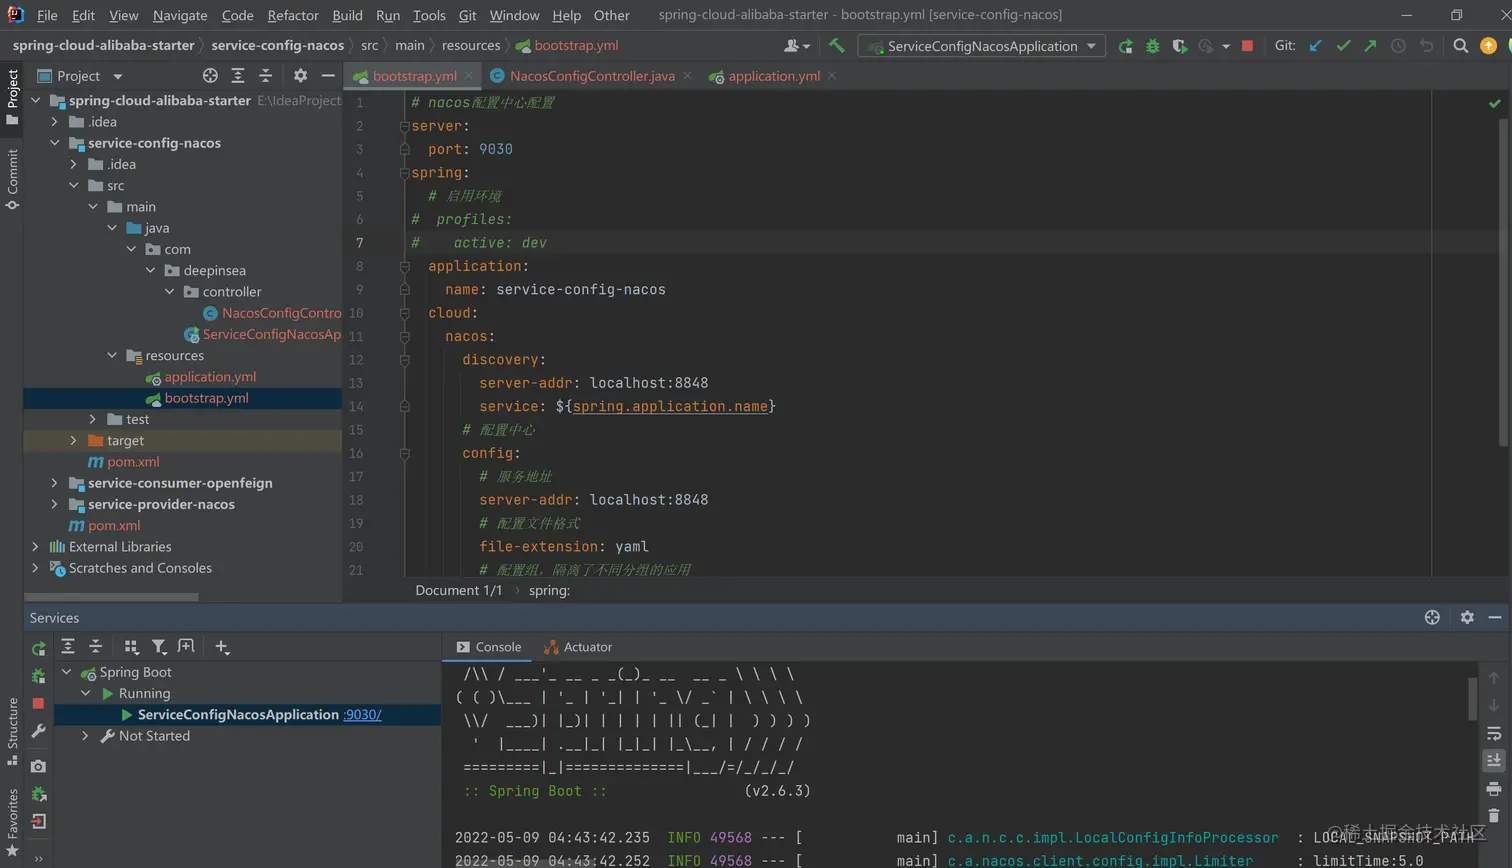Click the camera thread dump icon
The image size is (1512, 868).
(38, 766)
